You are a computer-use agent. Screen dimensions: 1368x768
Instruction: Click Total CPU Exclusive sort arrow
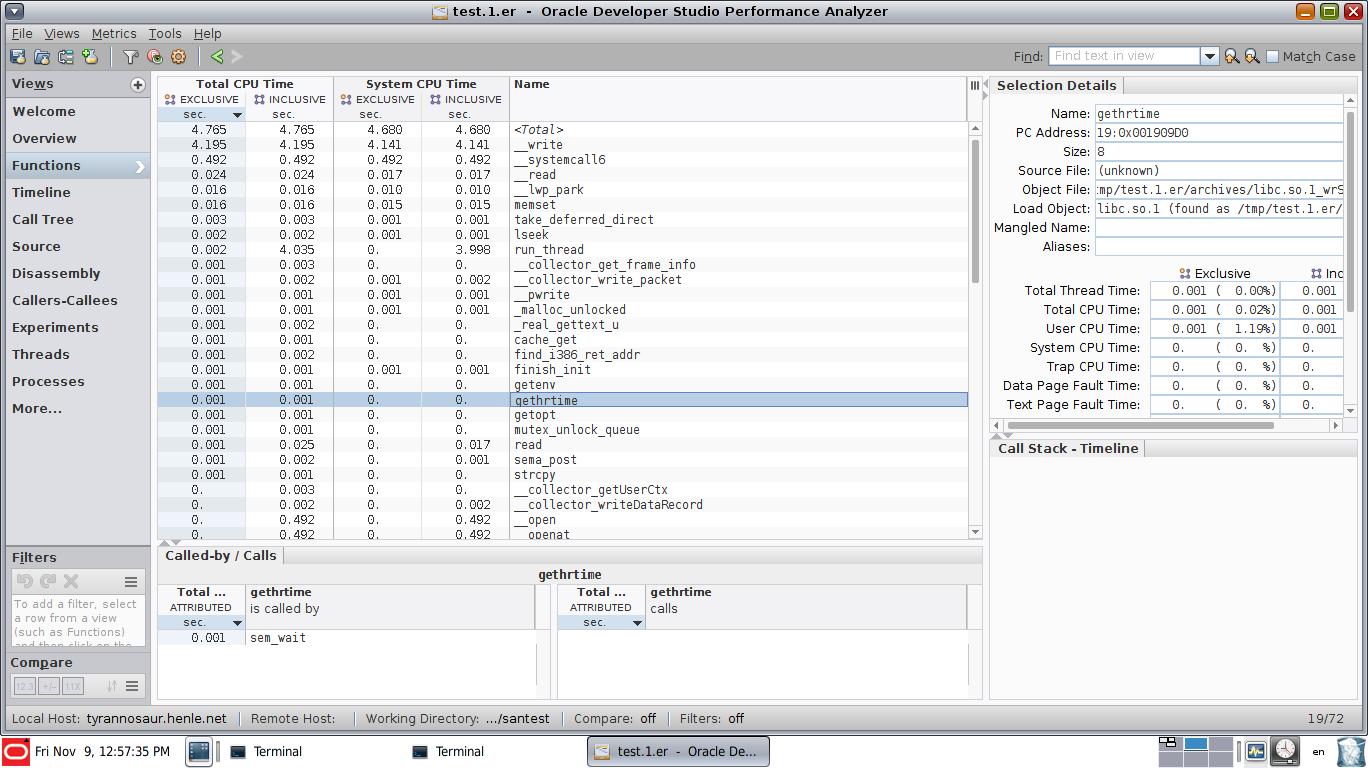[x=237, y=115]
